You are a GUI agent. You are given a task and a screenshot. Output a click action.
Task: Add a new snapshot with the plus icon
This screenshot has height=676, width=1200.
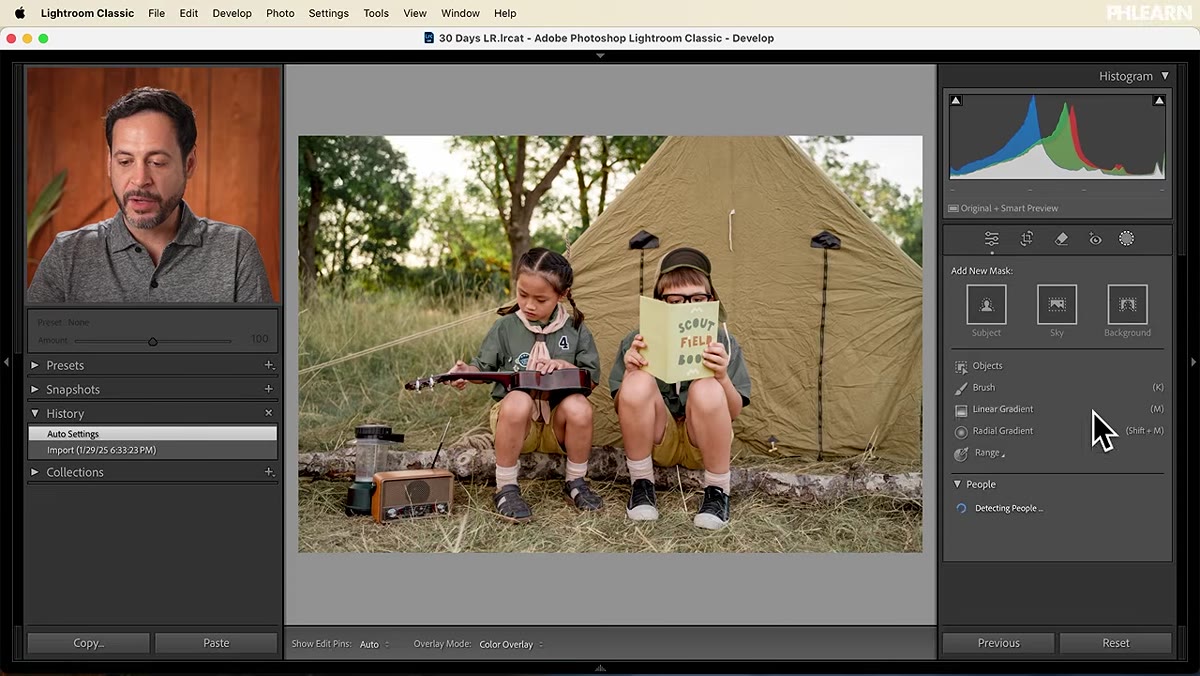click(x=268, y=389)
